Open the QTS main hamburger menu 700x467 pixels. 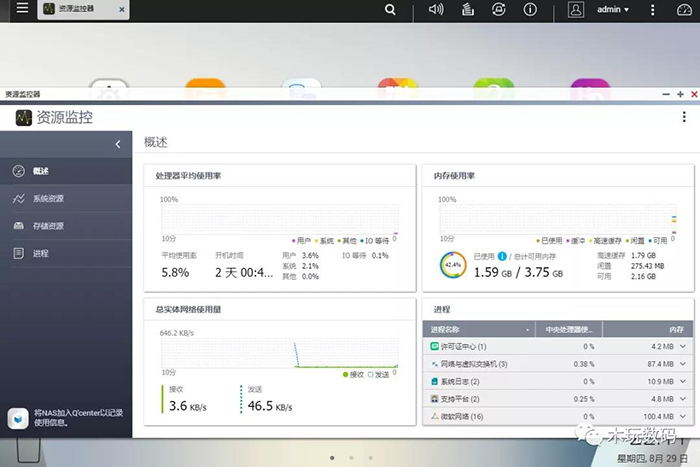pos(16,10)
